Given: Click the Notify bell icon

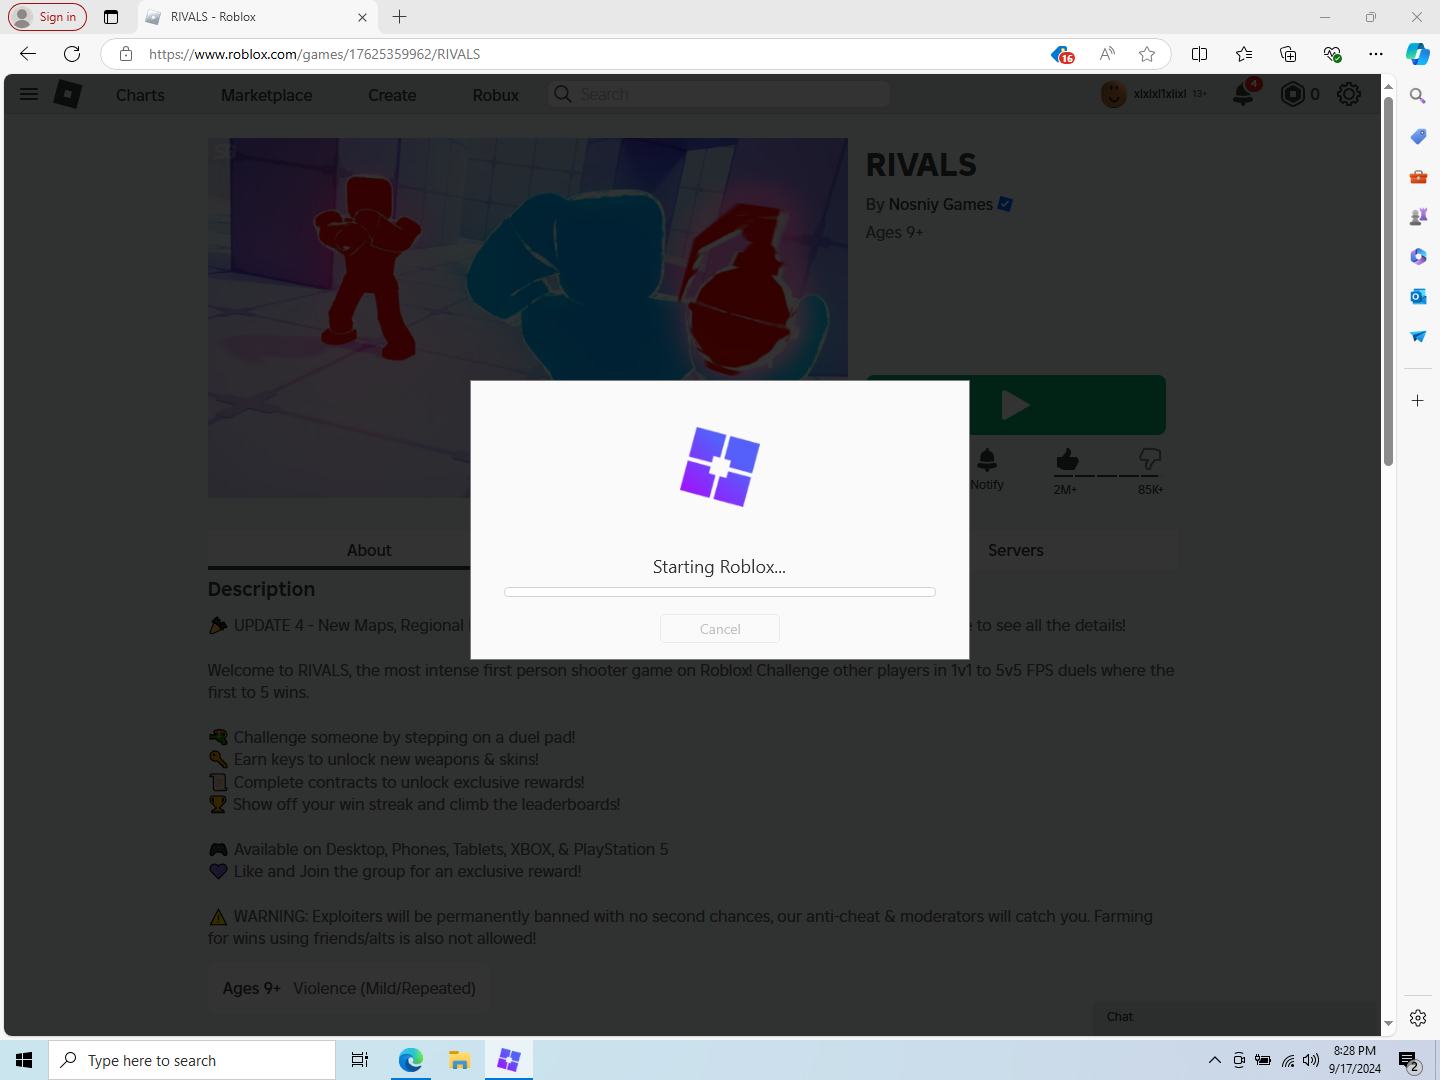Looking at the screenshot, I should tap(987, 460).
